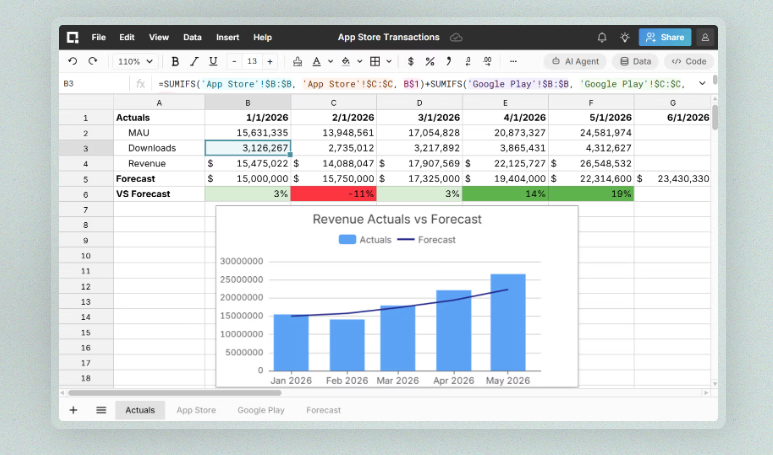The image size is (773, 455).
Task: Expand the text color dropdown arrow
Action: (x=330, y=62)
